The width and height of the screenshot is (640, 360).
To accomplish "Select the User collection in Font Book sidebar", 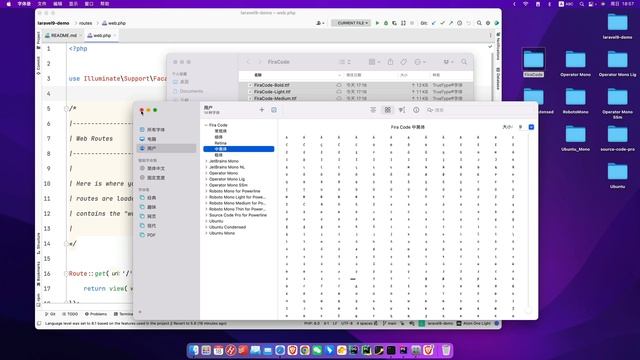I will [167, 148].
